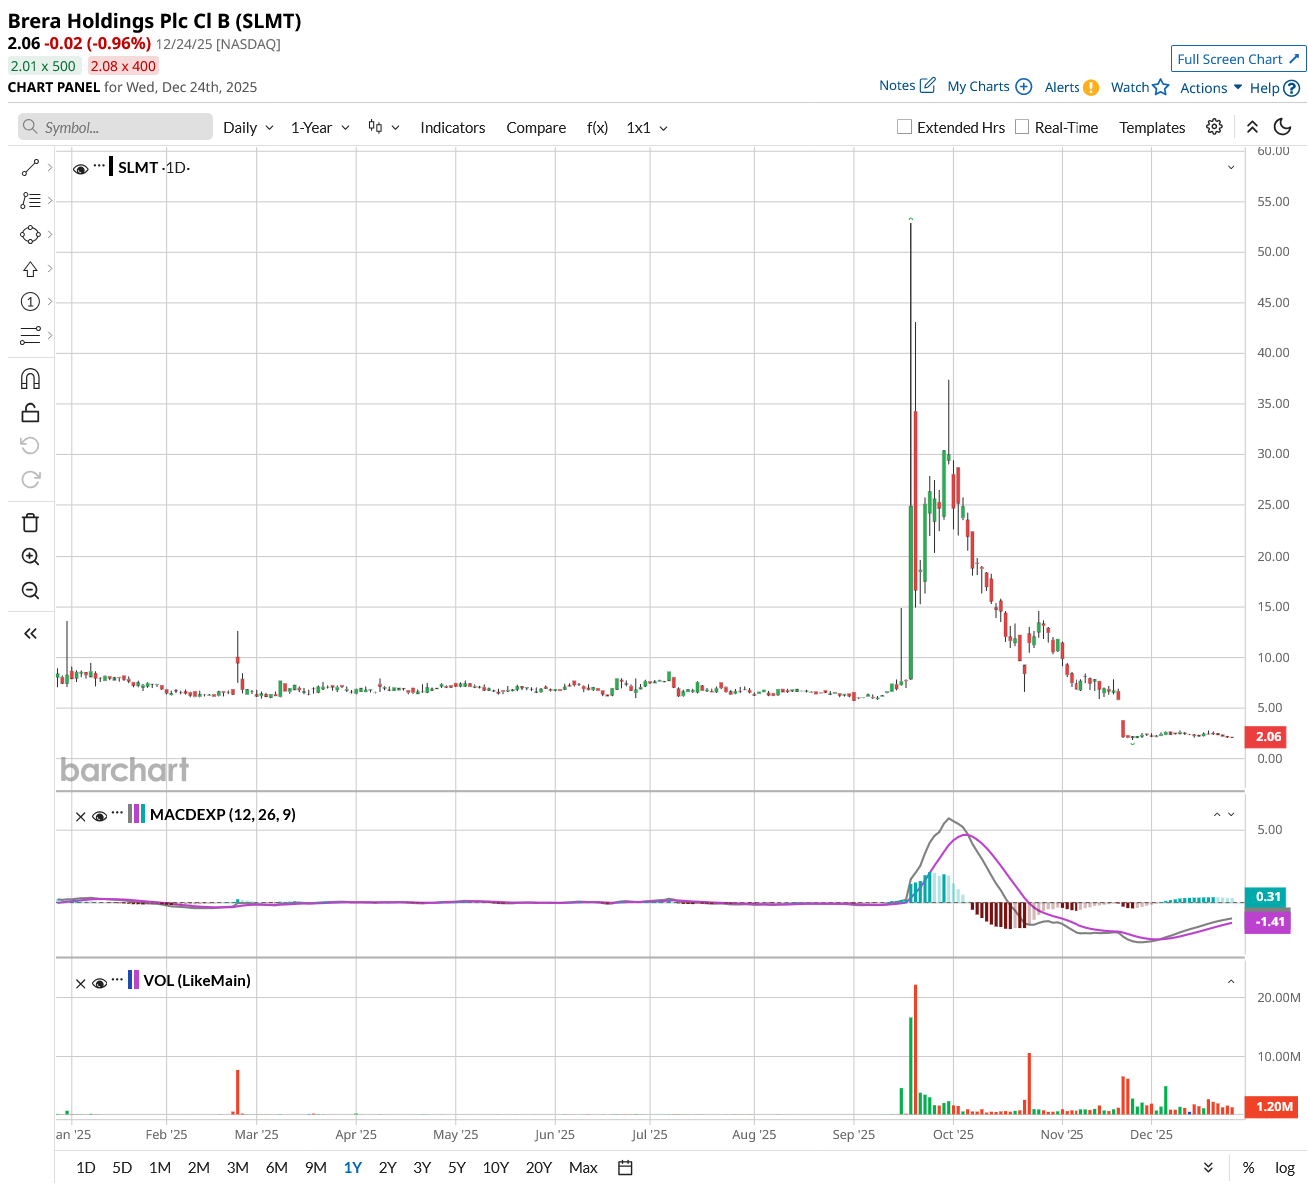Click the 2.06 current price label
This screenshot has width=1308, height=1184.
1268,737
